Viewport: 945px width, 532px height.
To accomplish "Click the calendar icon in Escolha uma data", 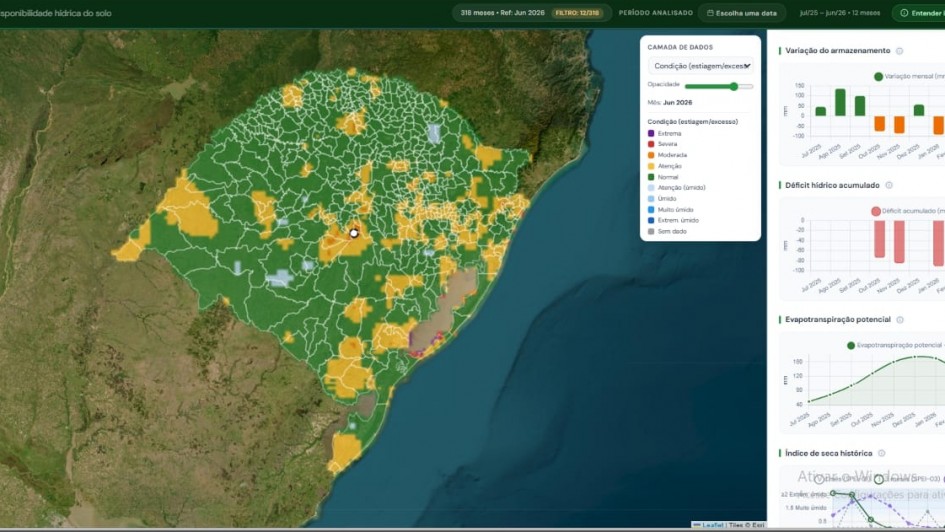I will click(x=710, y=13).
